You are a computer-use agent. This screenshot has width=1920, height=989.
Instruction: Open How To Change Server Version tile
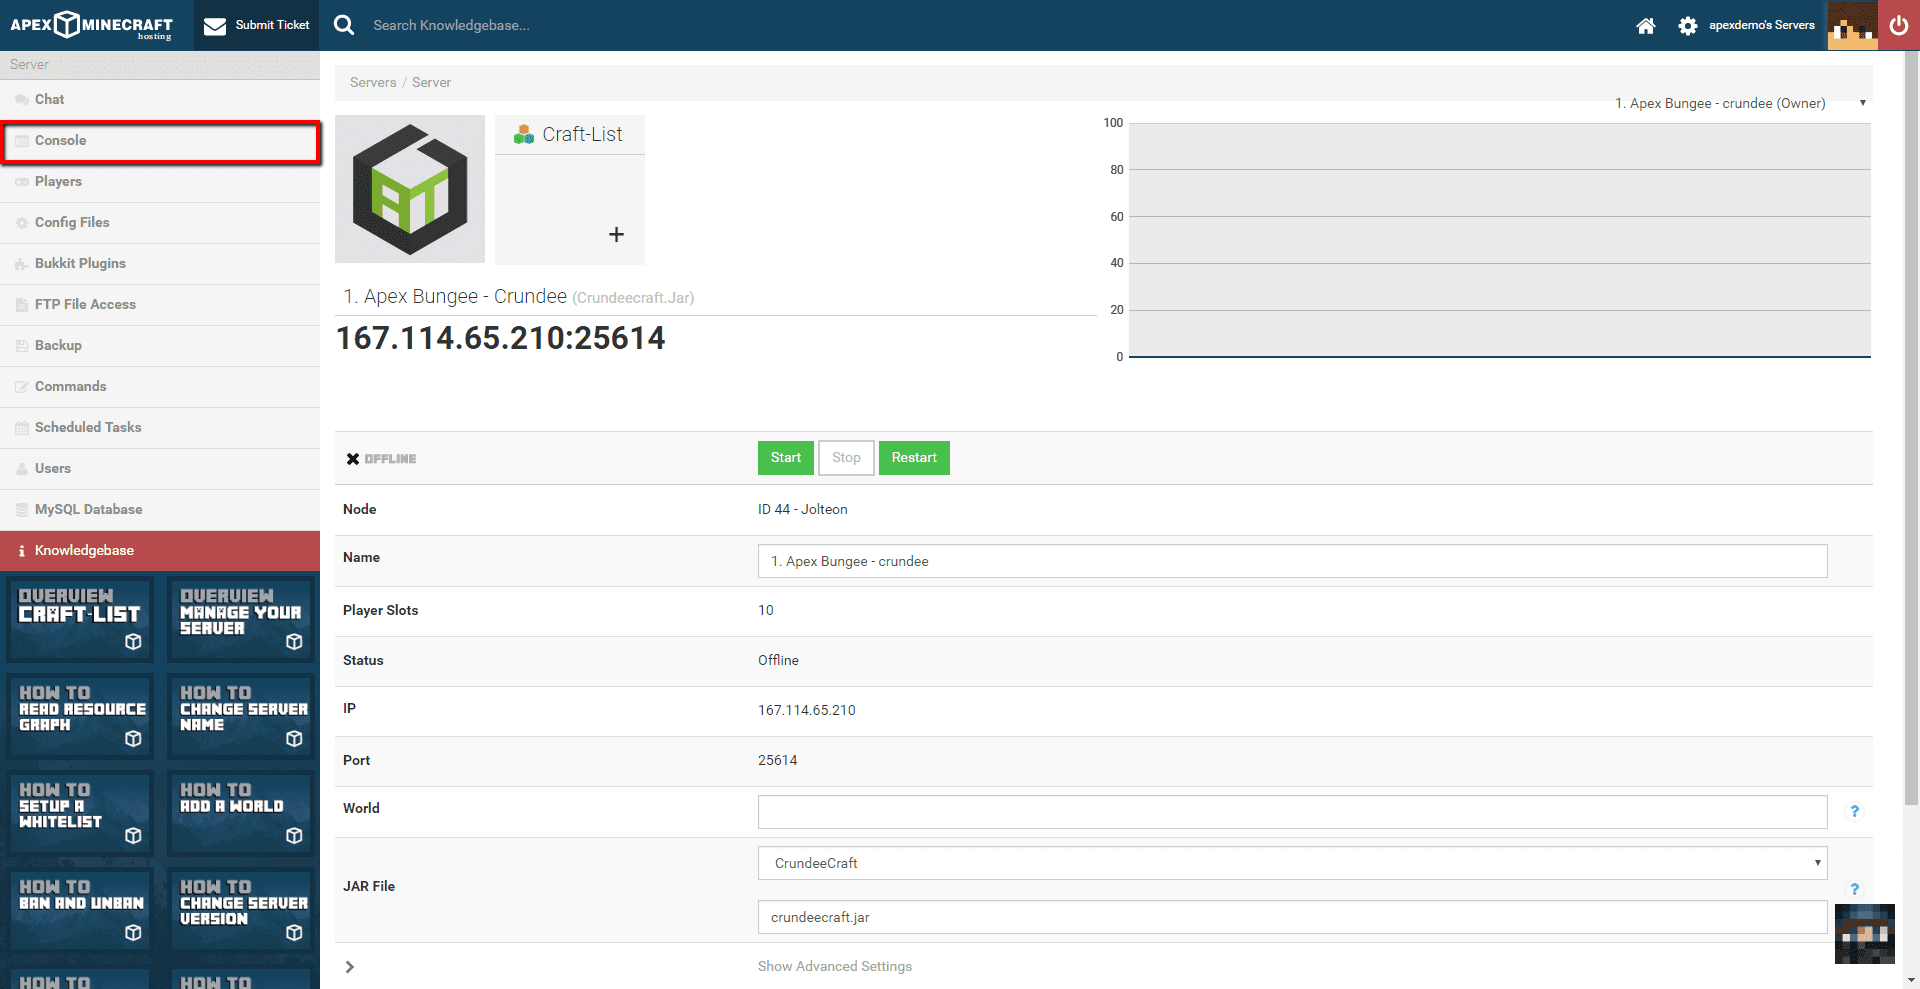pyautogui.click(x=241, y=910)
